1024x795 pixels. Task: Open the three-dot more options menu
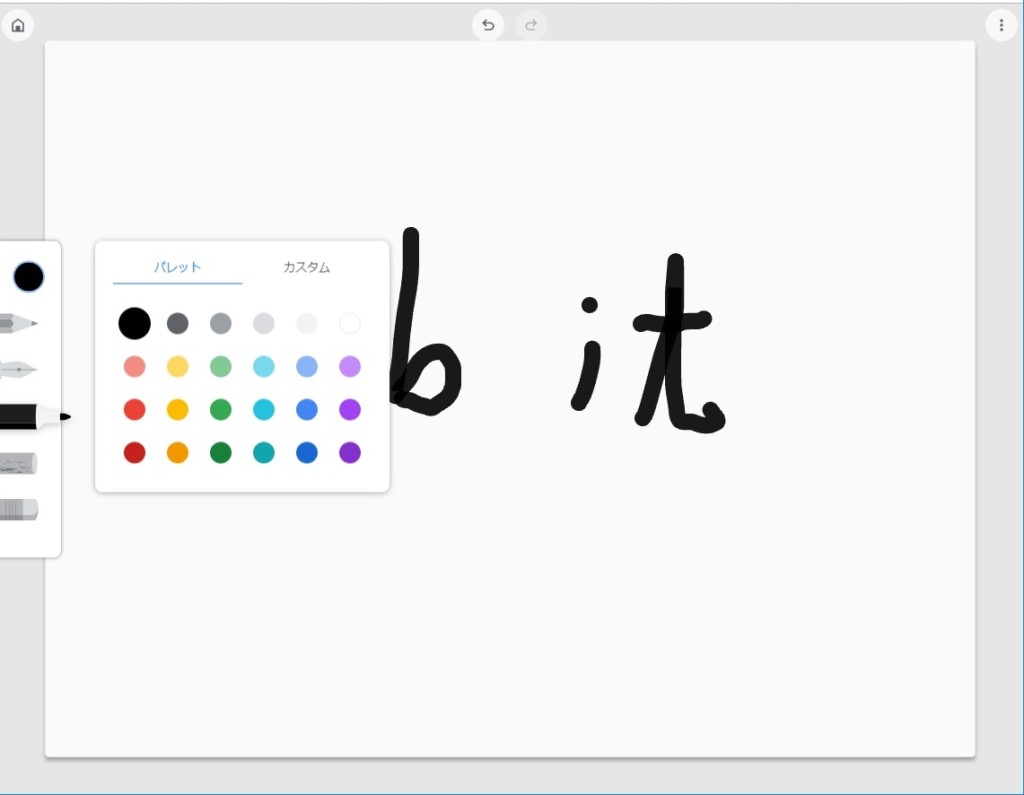[1001, 25]
